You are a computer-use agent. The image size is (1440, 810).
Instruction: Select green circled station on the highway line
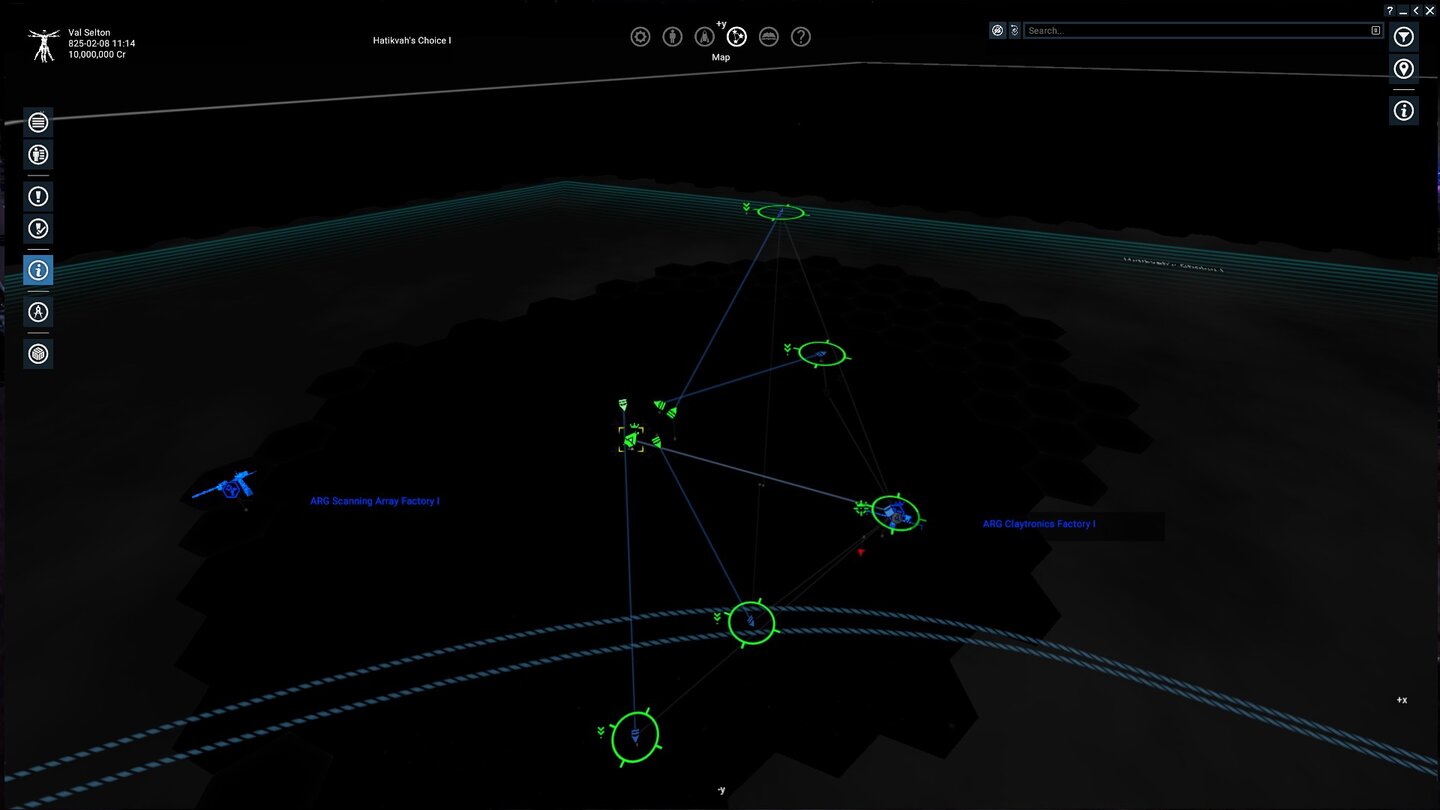pyautogui.click(x=752, y=622)
